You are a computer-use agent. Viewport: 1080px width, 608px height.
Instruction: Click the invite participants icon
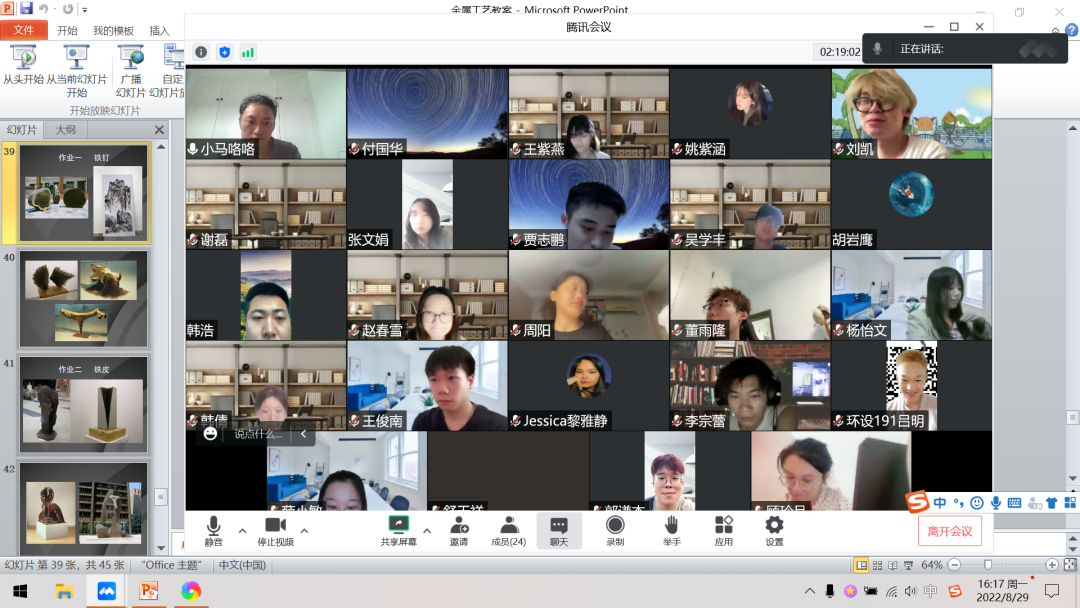pos(459,531)
